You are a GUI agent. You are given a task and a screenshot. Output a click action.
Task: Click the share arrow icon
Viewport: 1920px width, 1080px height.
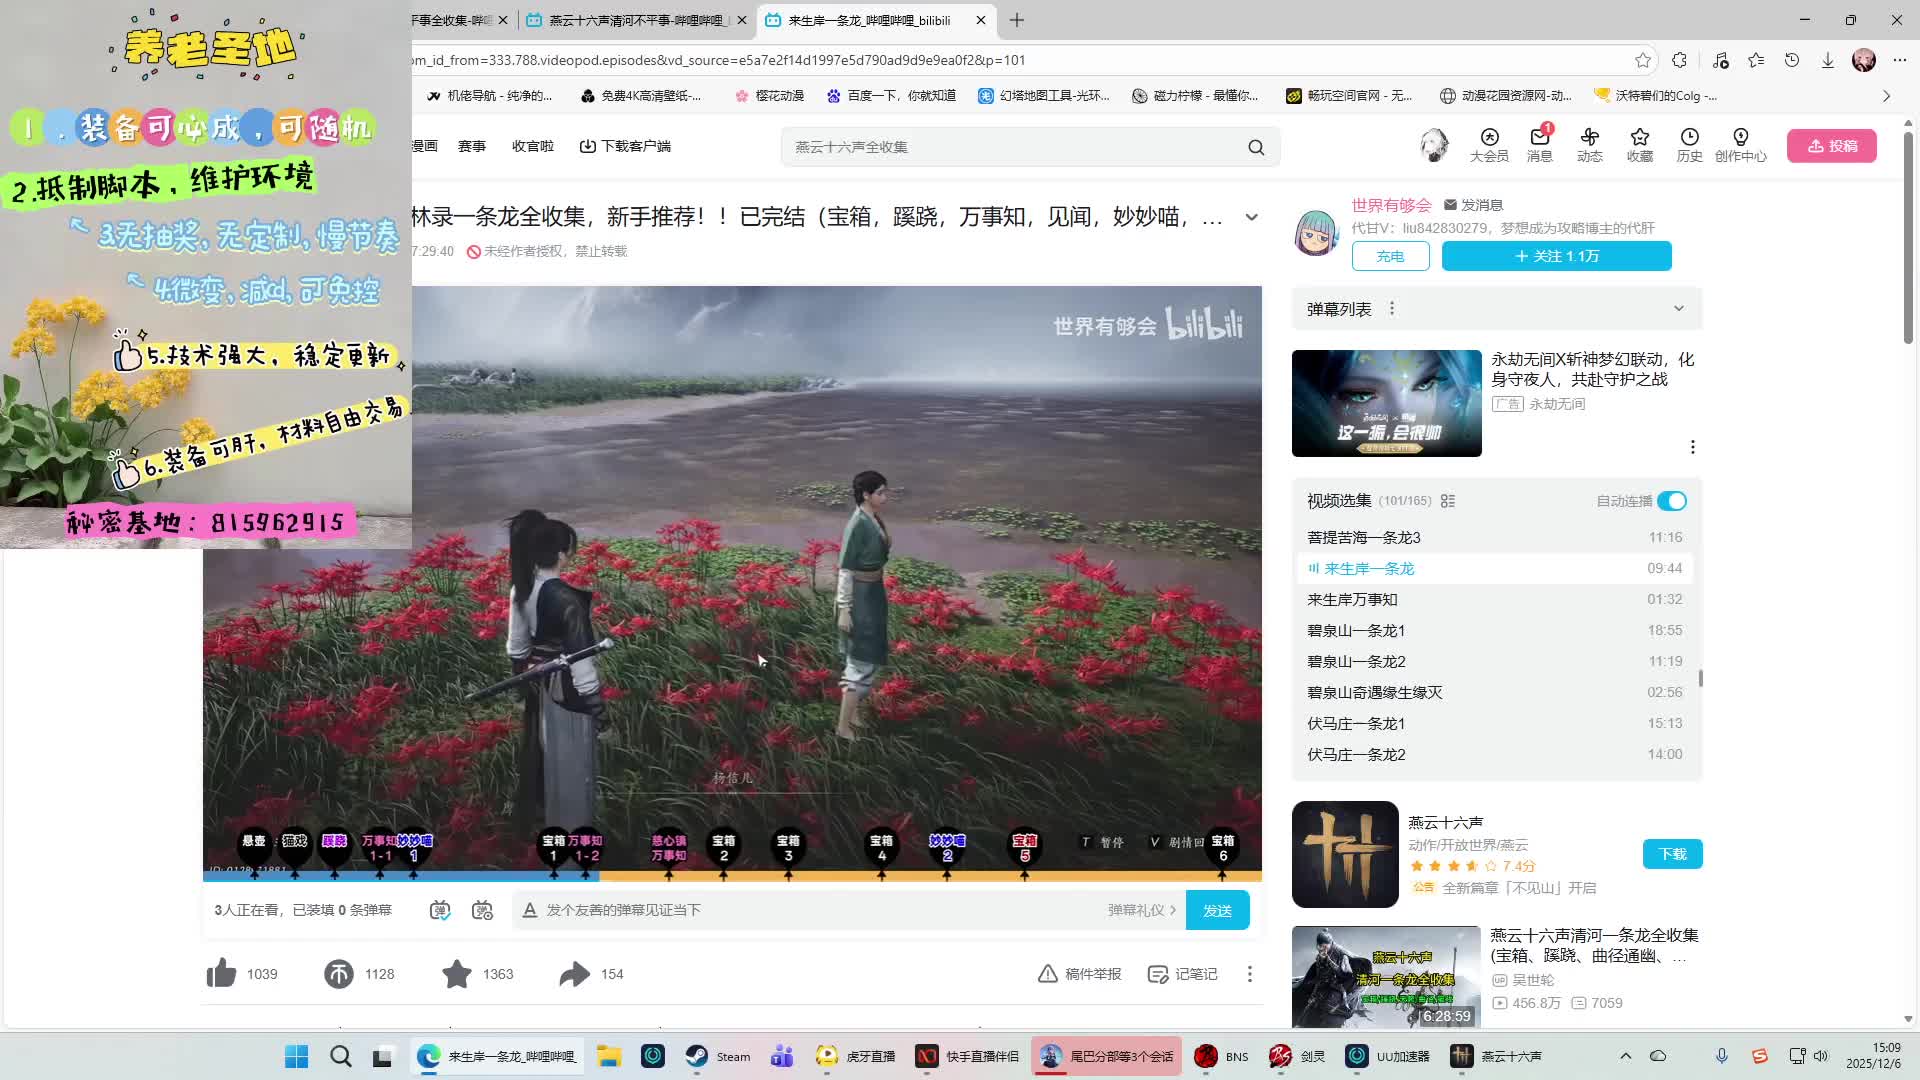pos(575,973)
